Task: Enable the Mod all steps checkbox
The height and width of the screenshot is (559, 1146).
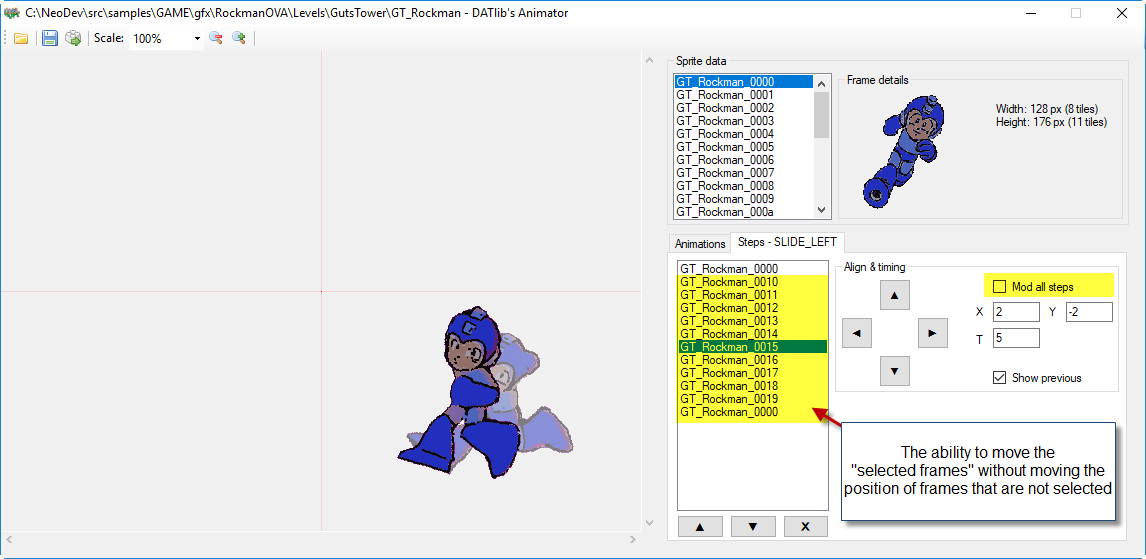Action: 999,287
